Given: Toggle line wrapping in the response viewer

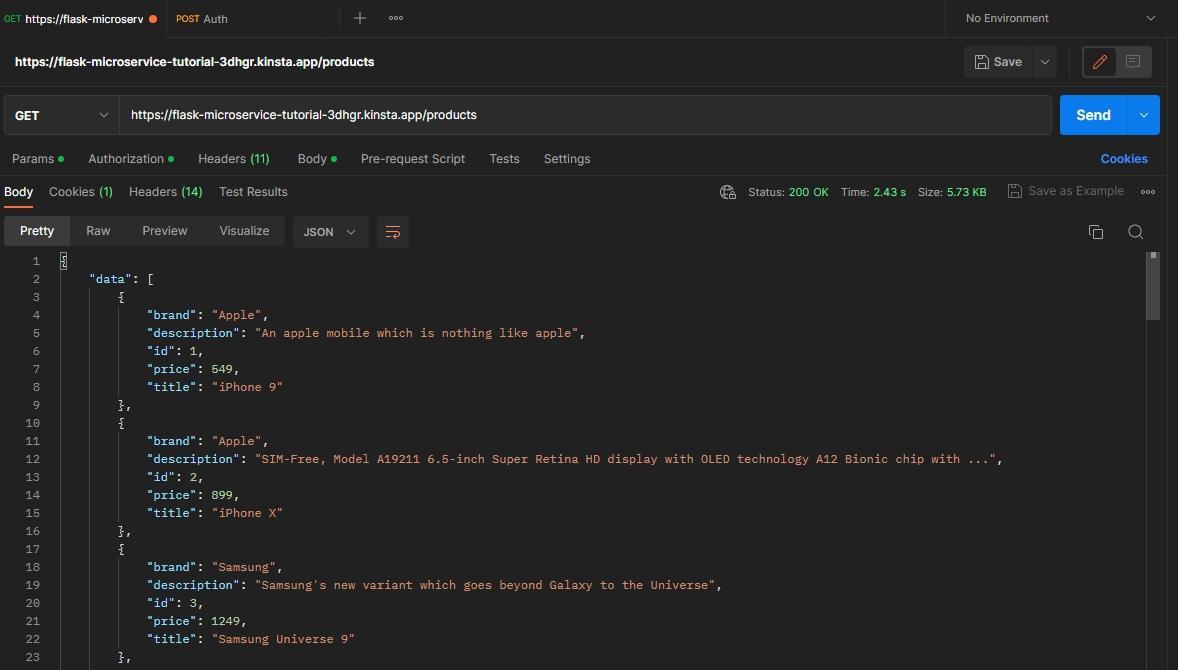Looking at the screenshot, I should pyautogui.click(x=392, y=231).
